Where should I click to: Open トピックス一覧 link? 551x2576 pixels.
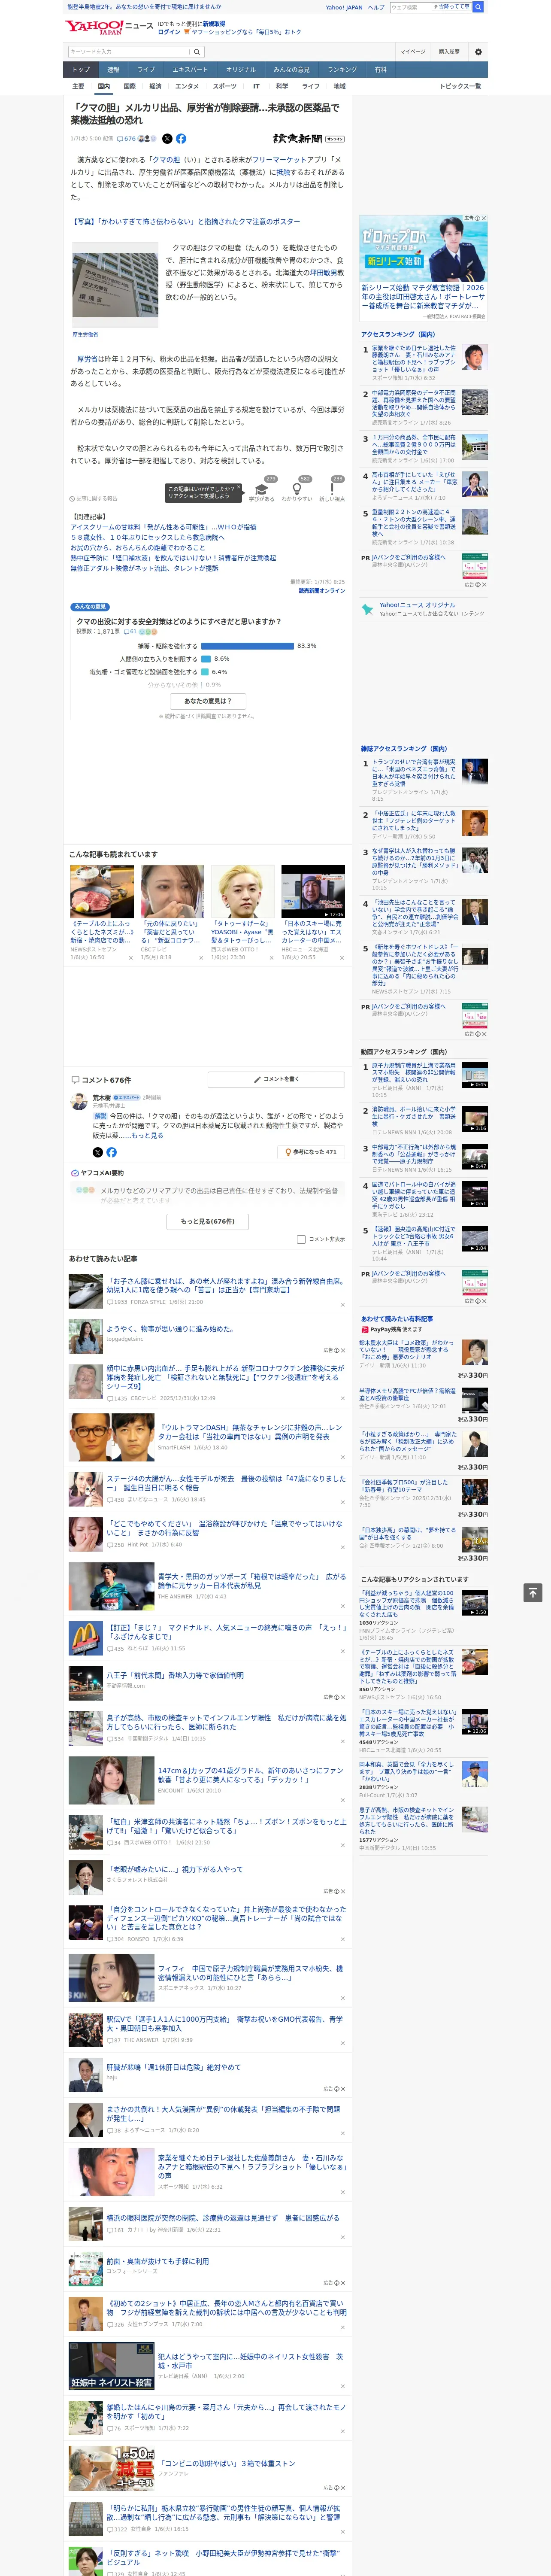460,86
